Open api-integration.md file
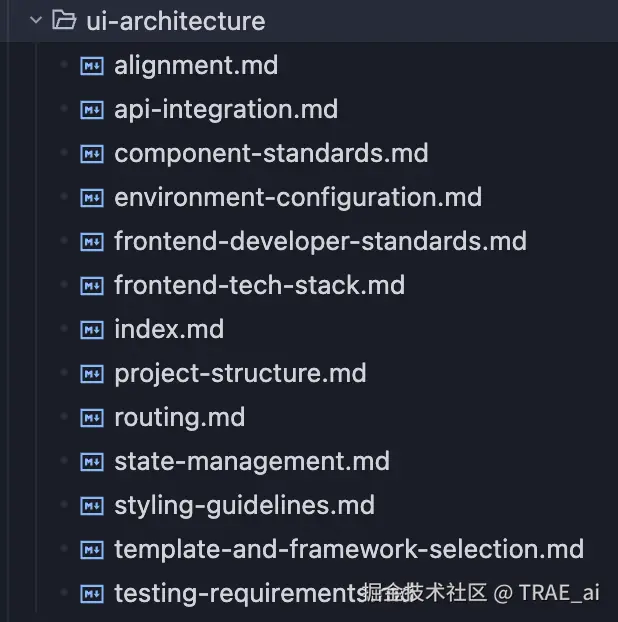 click(x=226, y=110)
